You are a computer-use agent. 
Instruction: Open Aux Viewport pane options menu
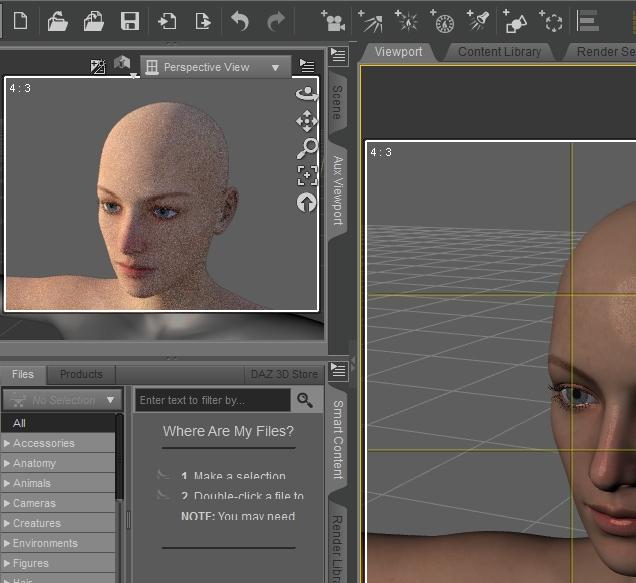[307, 65]
